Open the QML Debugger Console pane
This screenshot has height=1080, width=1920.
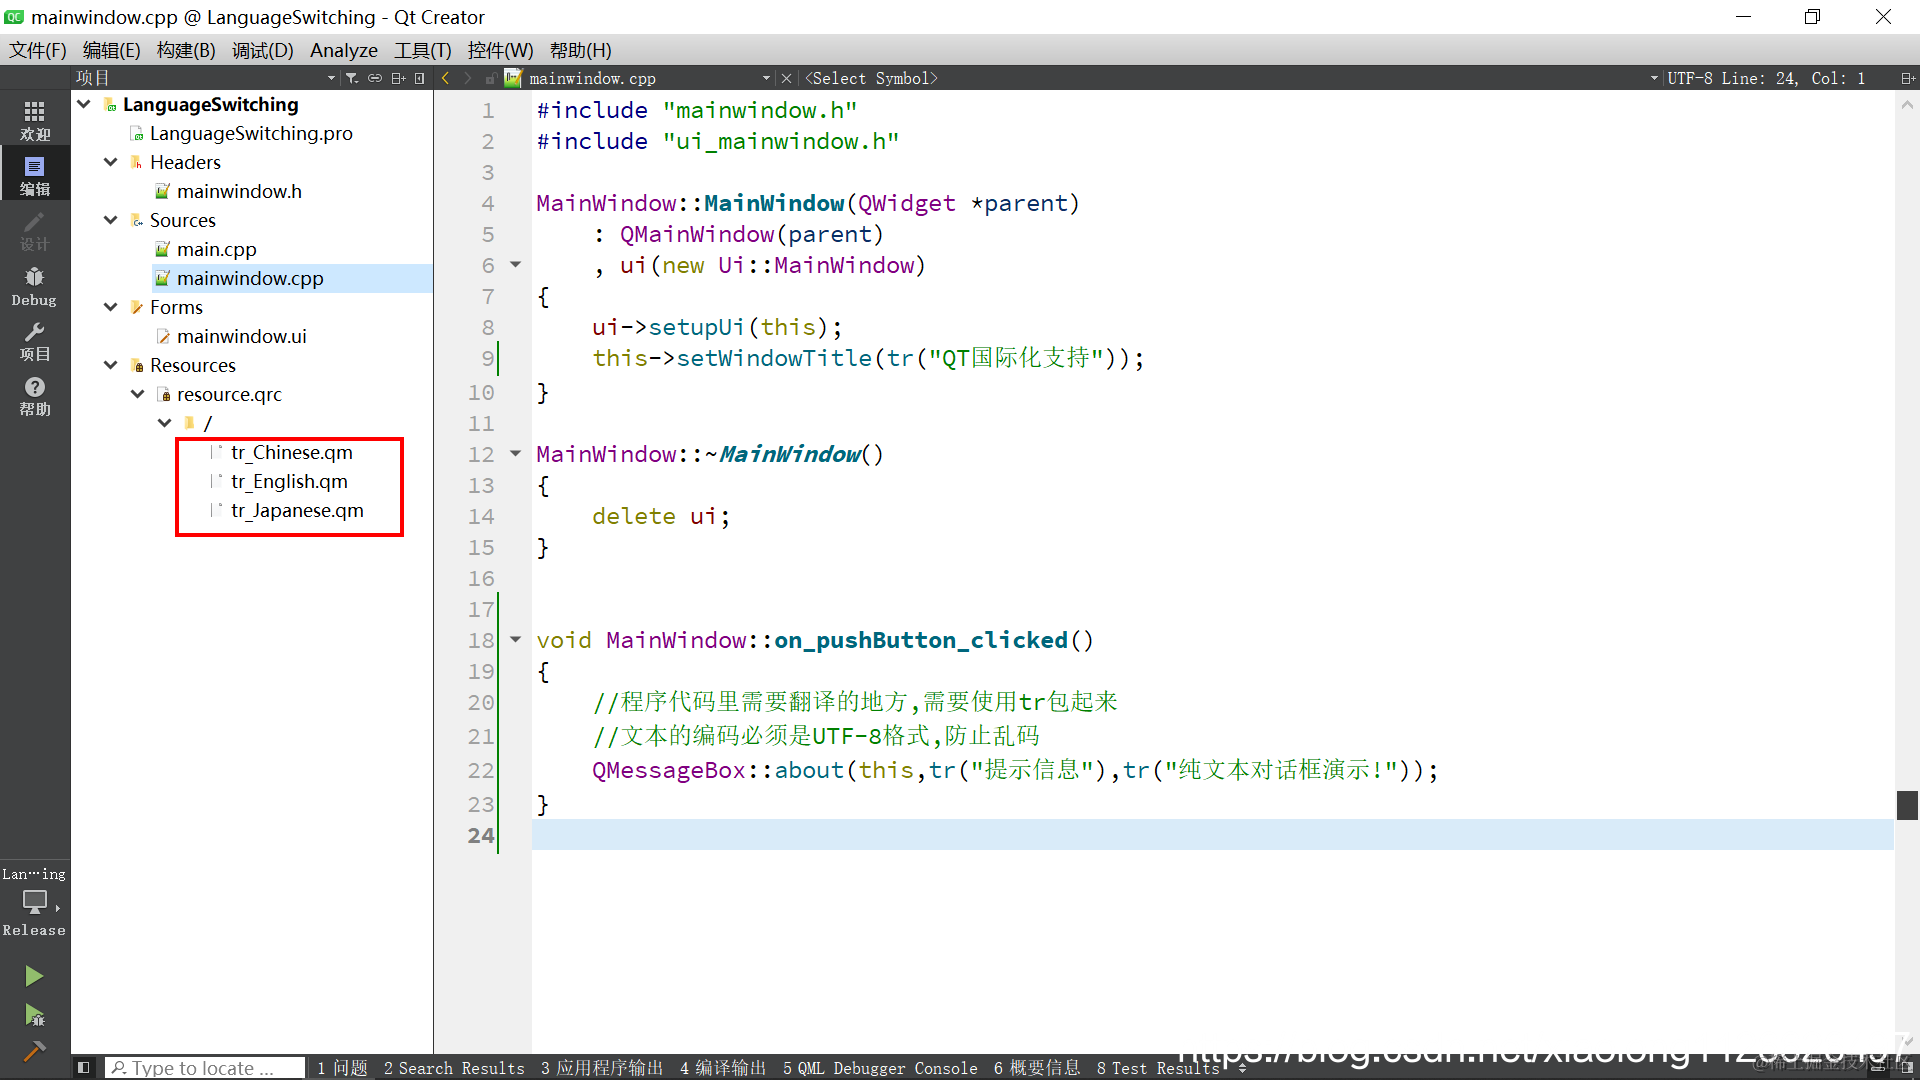[x=880, y=1068]
